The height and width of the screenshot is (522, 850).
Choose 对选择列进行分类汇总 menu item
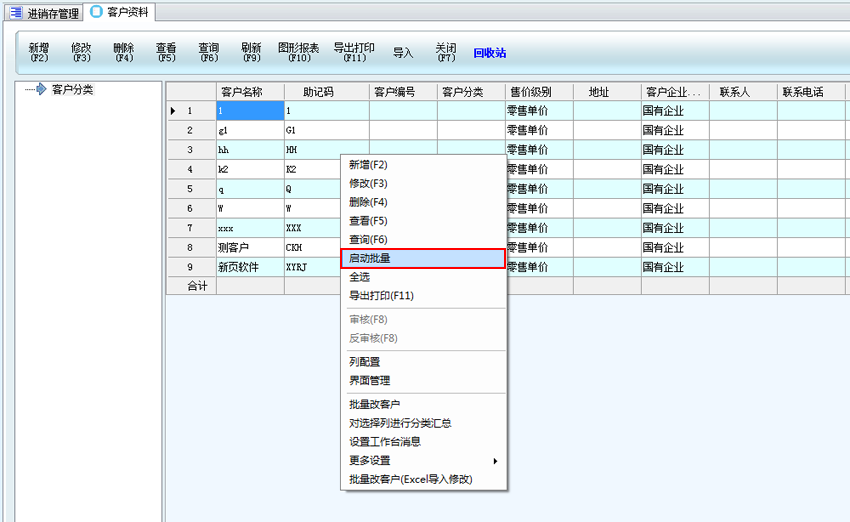[x=400, y=423]
